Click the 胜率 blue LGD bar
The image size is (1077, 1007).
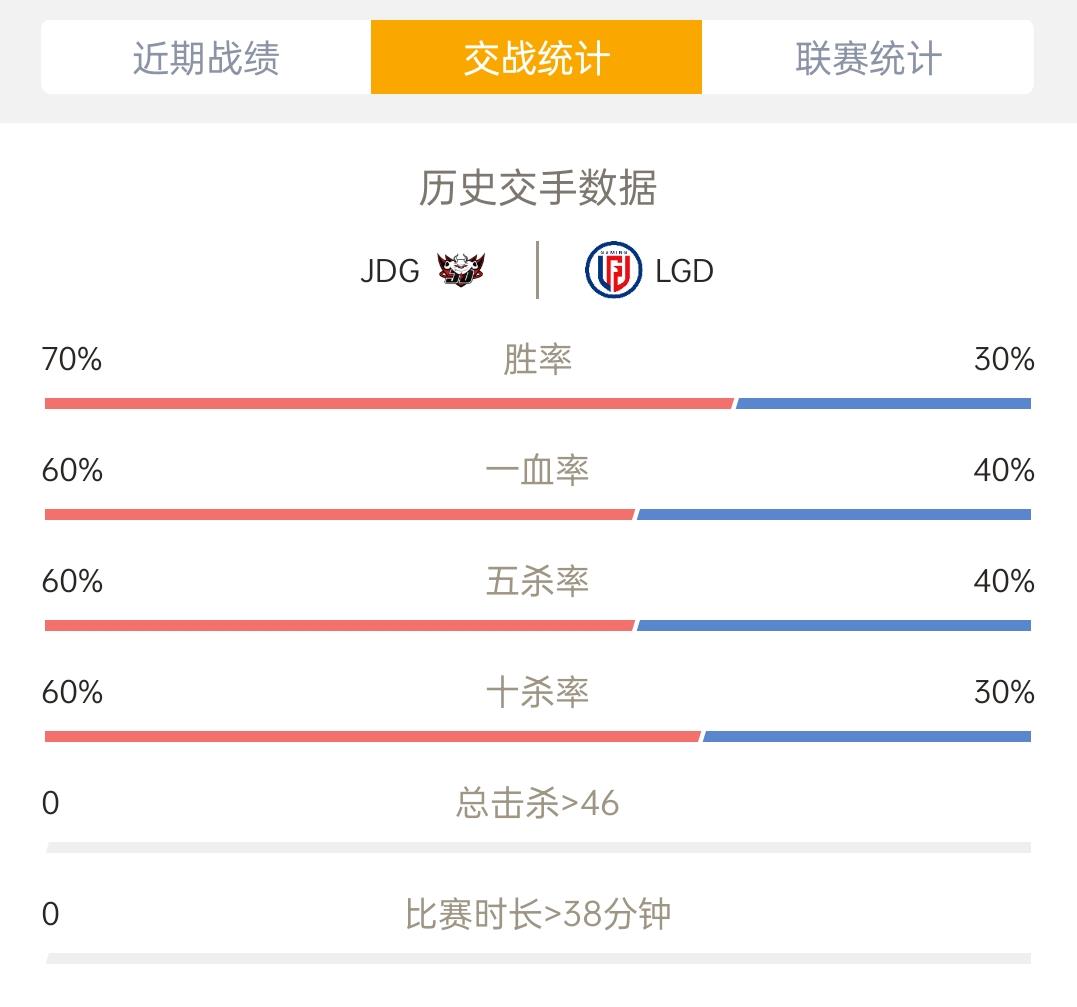click(x=883, y=403)
